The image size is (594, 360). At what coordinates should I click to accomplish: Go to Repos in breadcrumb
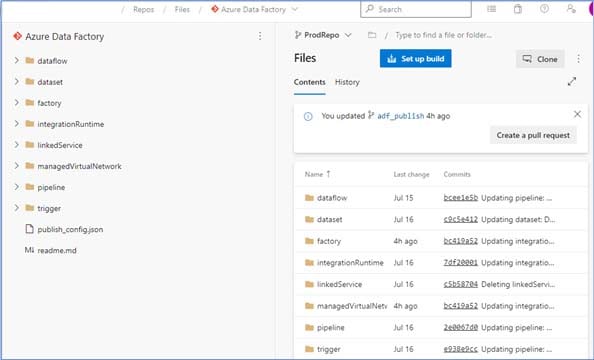(x=144, y=9)
